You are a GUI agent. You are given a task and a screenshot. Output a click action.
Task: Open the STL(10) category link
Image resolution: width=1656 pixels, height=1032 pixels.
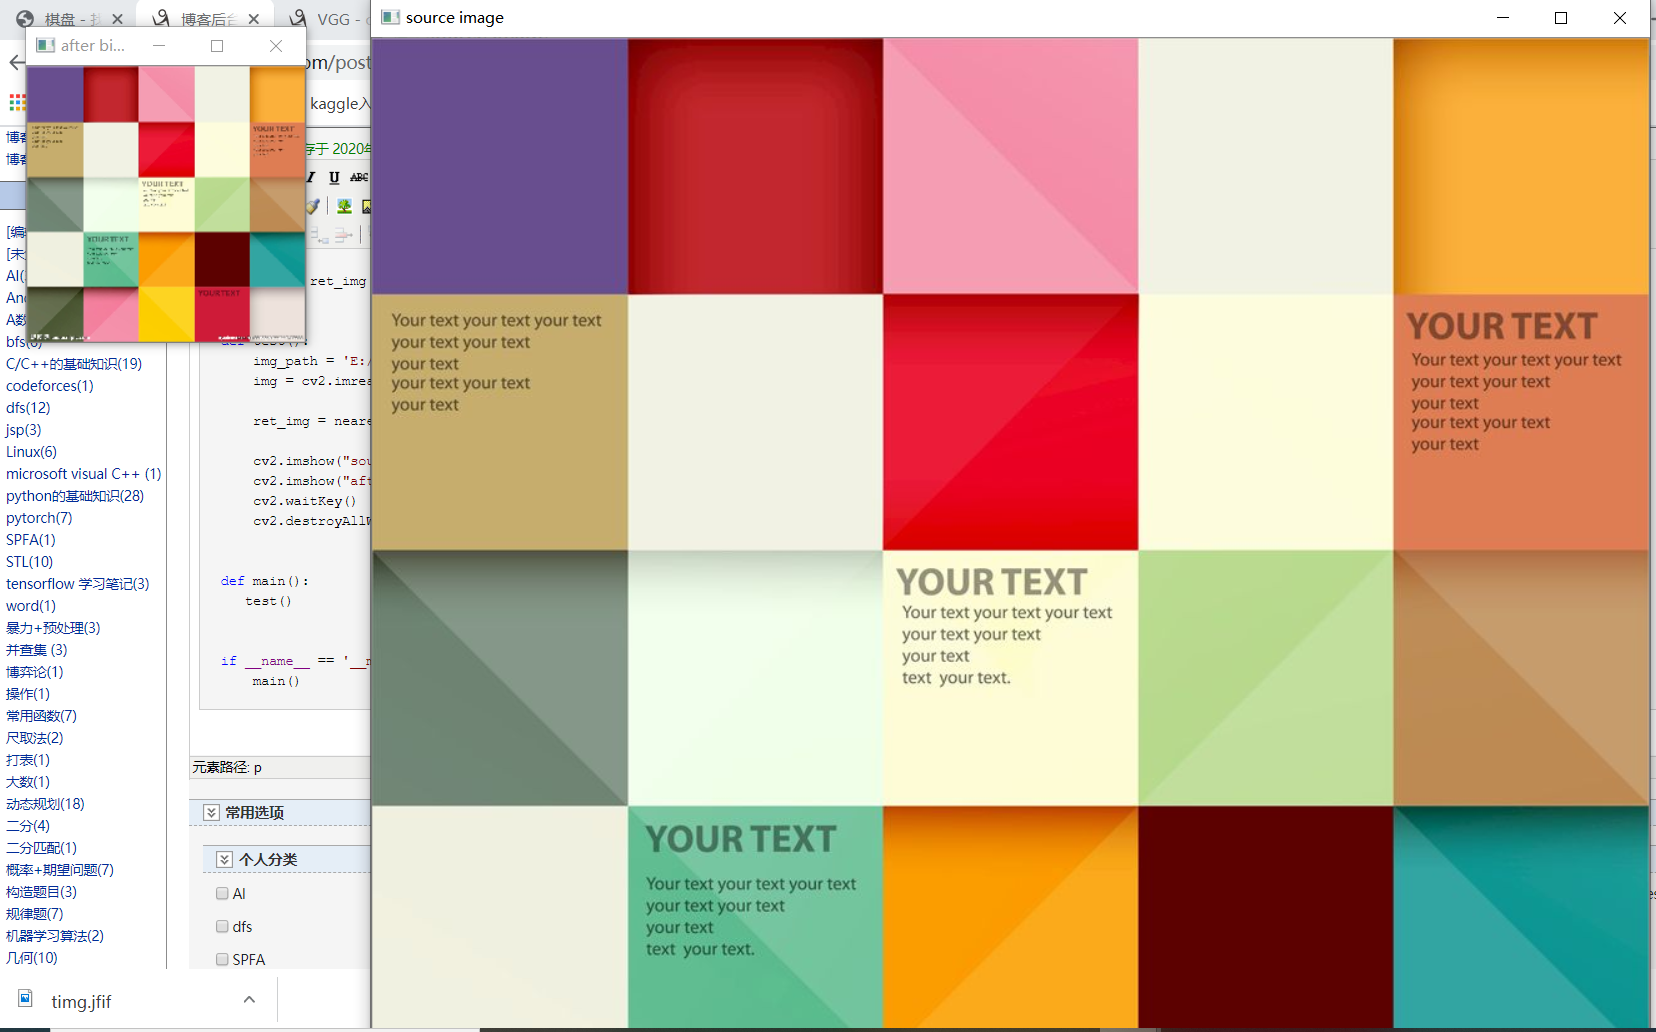[x=30, y=562]
